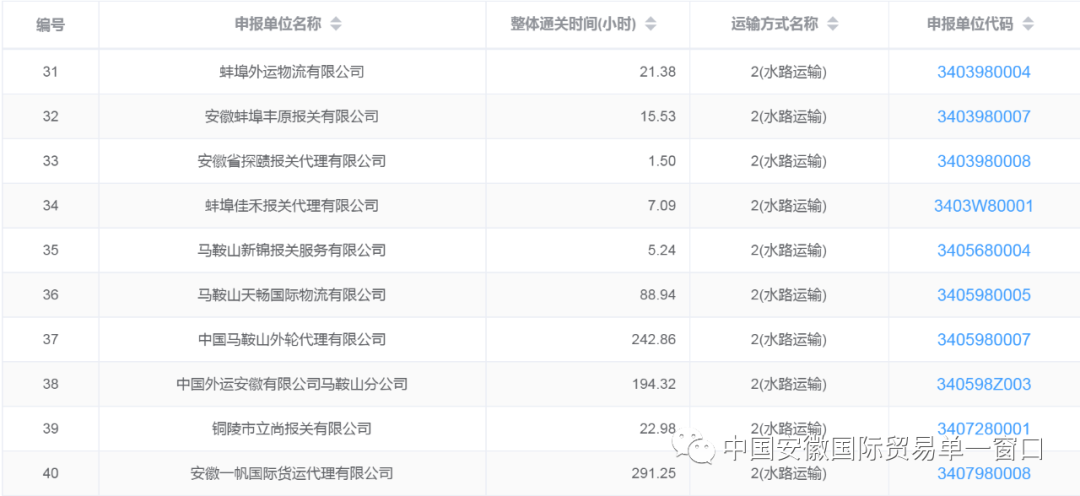1080x496 pixels.
Task: Open code link 3405980007
Action: click(x=984, y=340)
